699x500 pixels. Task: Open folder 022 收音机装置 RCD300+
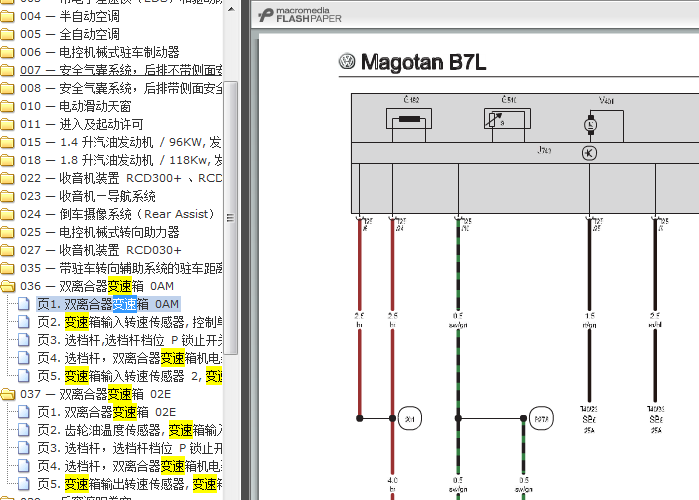click(x=121, y=178)
